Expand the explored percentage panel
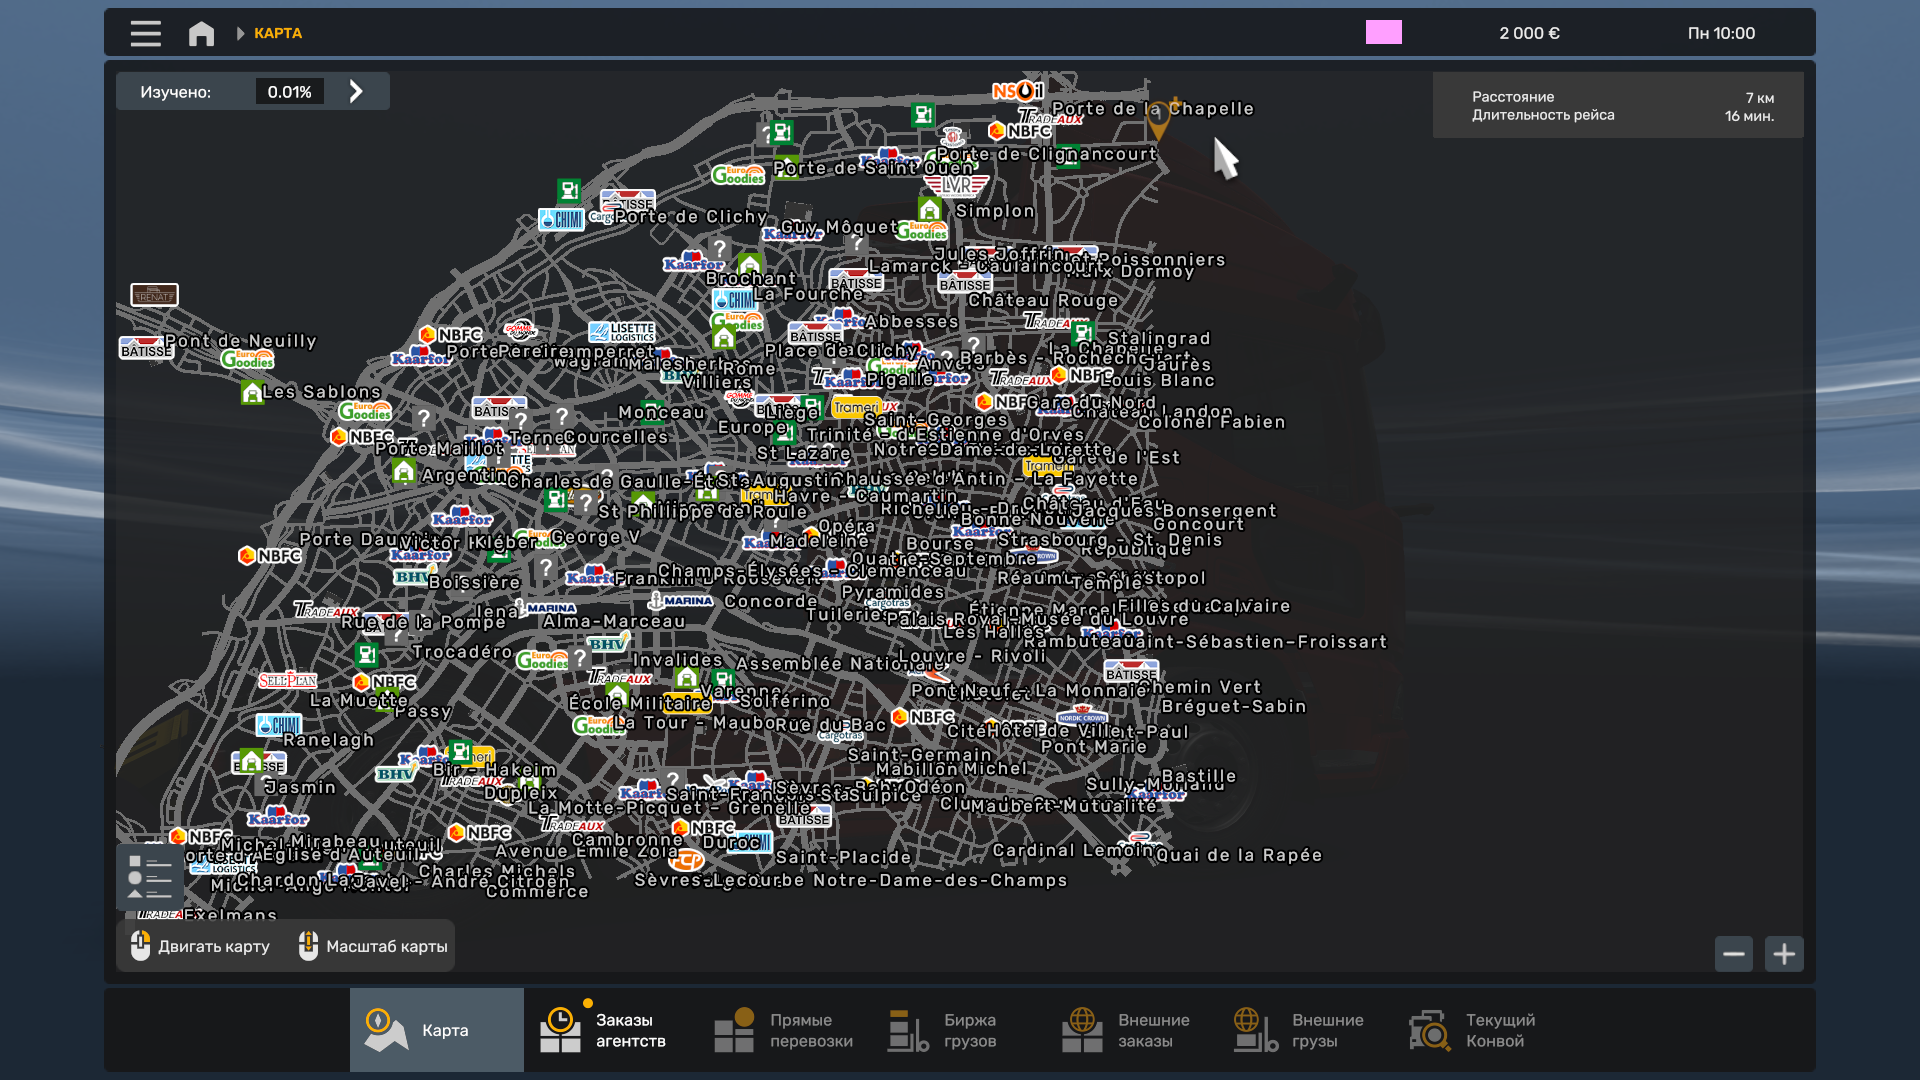 356,92
